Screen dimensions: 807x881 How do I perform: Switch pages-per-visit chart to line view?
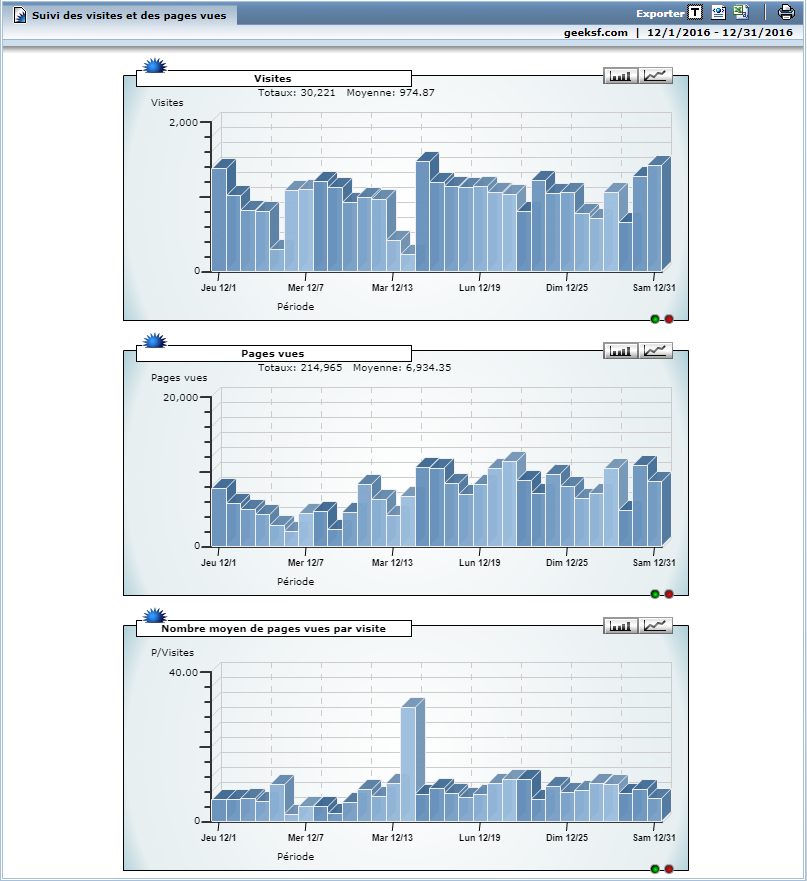pyautogui.click(x=655, y=625)
